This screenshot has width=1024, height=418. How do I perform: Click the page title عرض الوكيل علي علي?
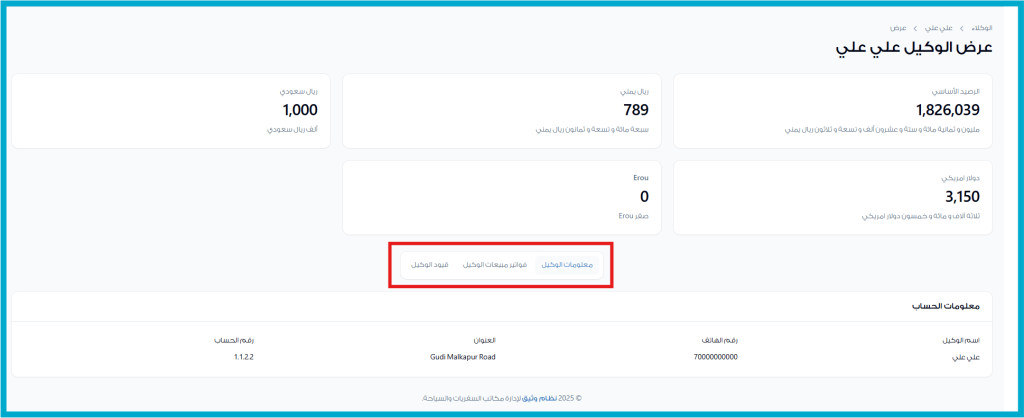coord(914,48)
